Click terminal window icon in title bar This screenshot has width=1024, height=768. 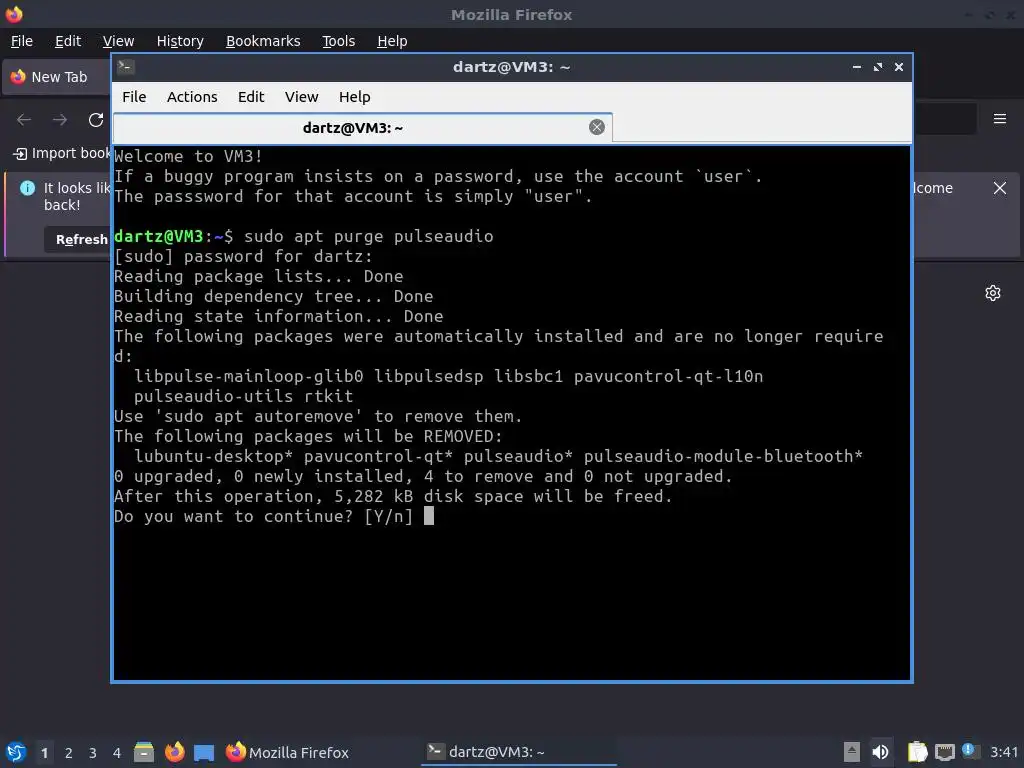coord(126,67)
